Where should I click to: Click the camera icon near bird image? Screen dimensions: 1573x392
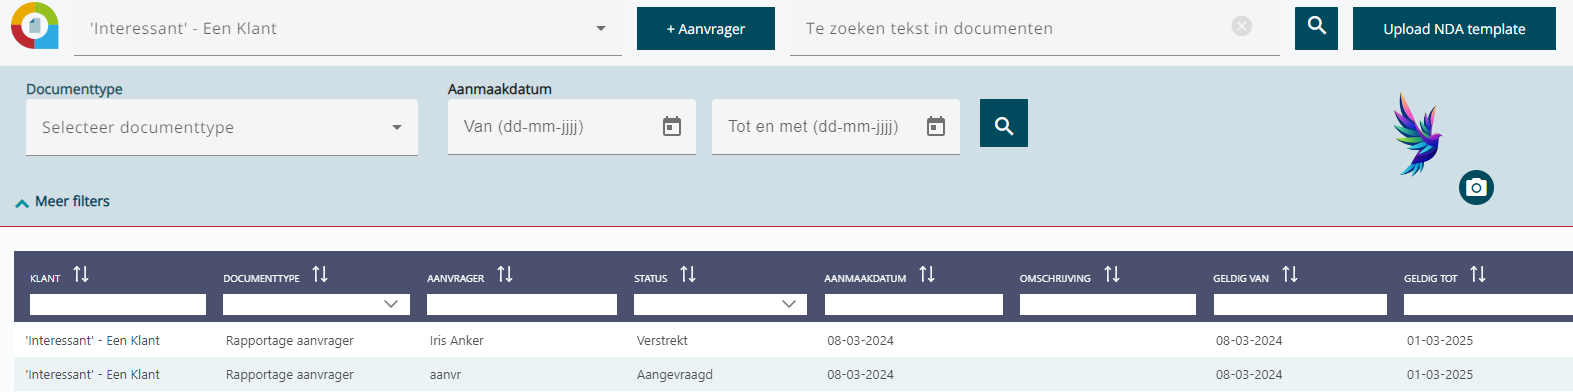click(x=1476, y=187)
